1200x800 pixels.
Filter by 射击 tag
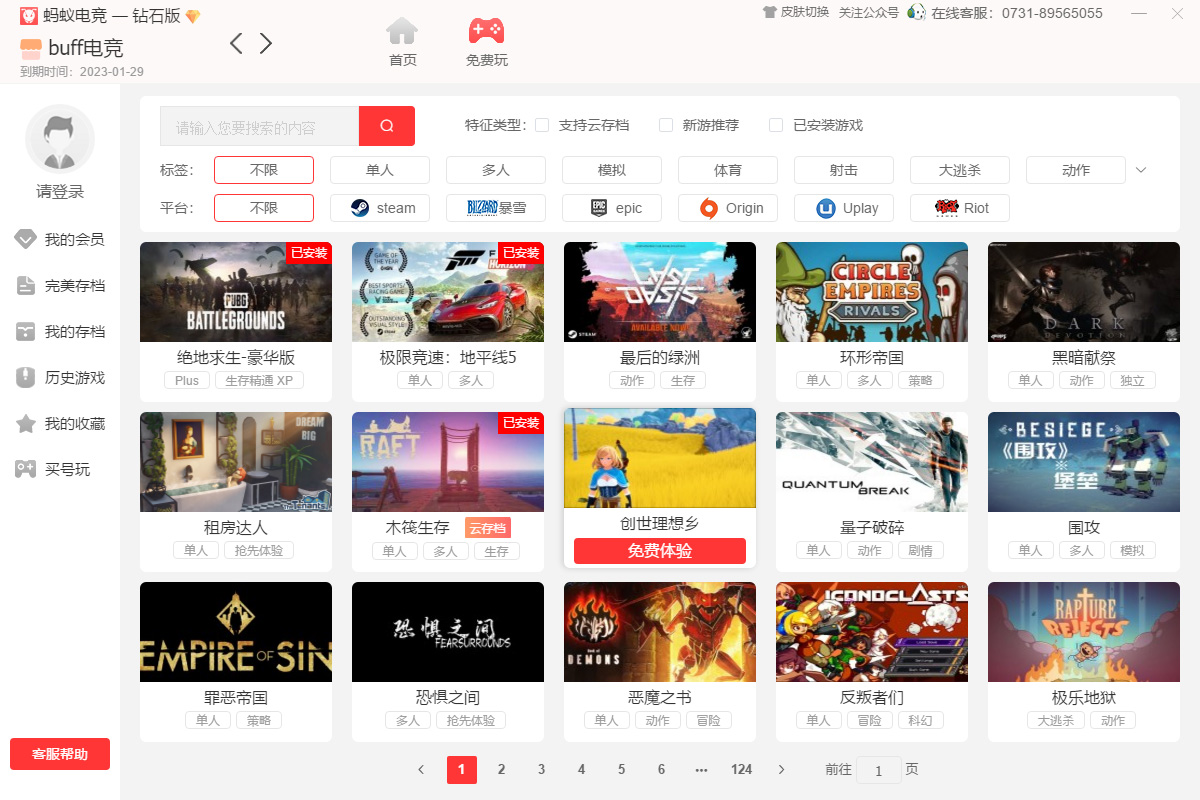[x=844, y=170]
